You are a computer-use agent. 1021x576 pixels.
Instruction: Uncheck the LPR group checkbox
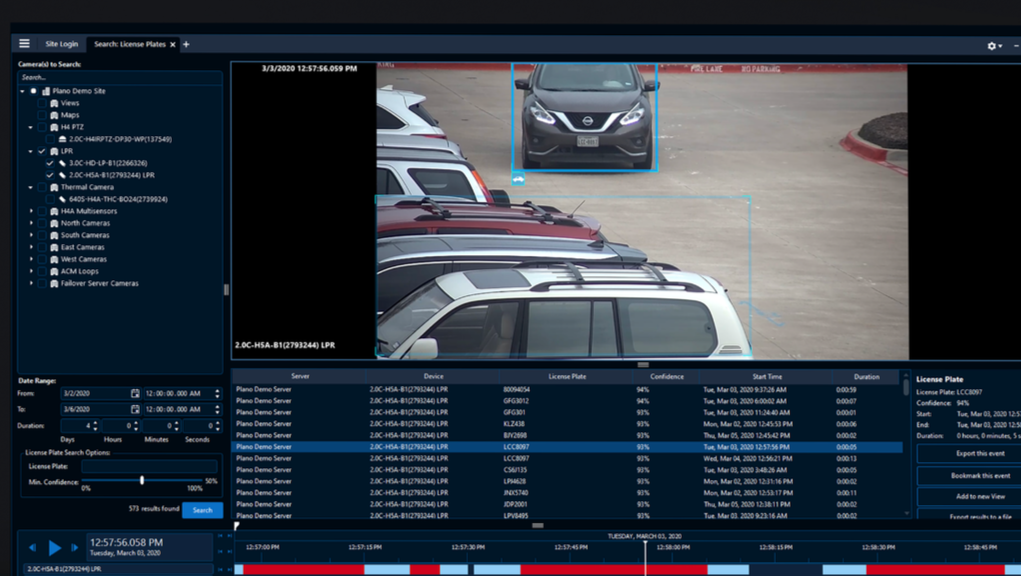pyautogui.click(x=42, y=151)
